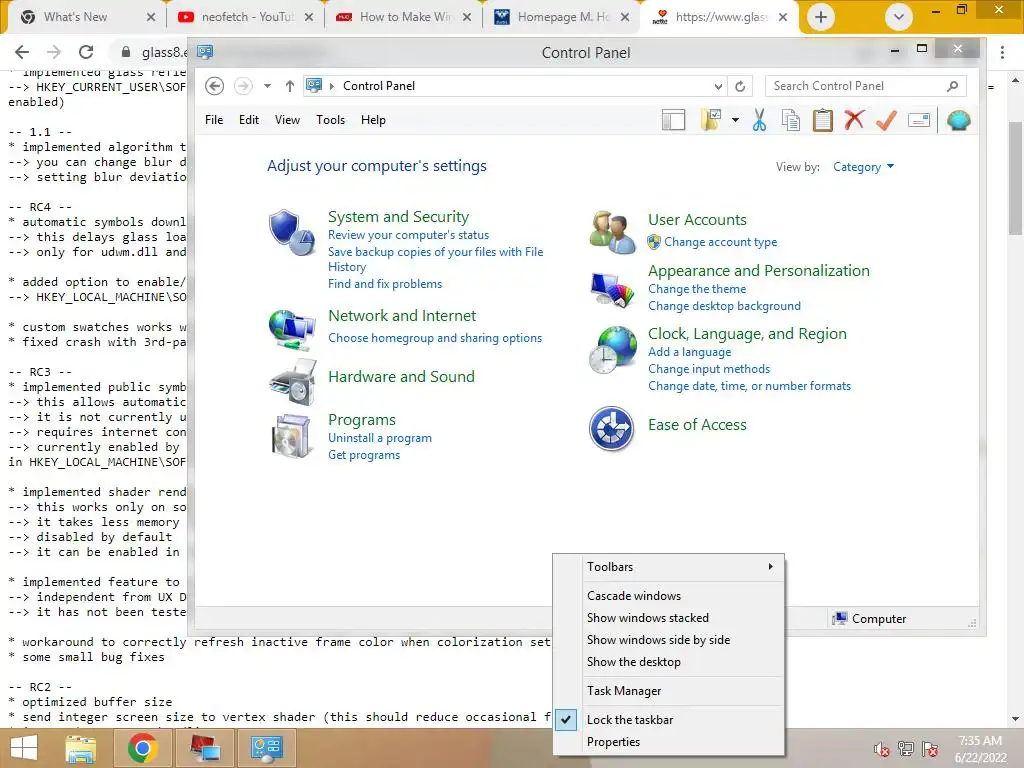Image resolution: width=1024 pixels, height=768 pixels.
Task: Click the folder options toolbar icon
Action: pos(711,120)
